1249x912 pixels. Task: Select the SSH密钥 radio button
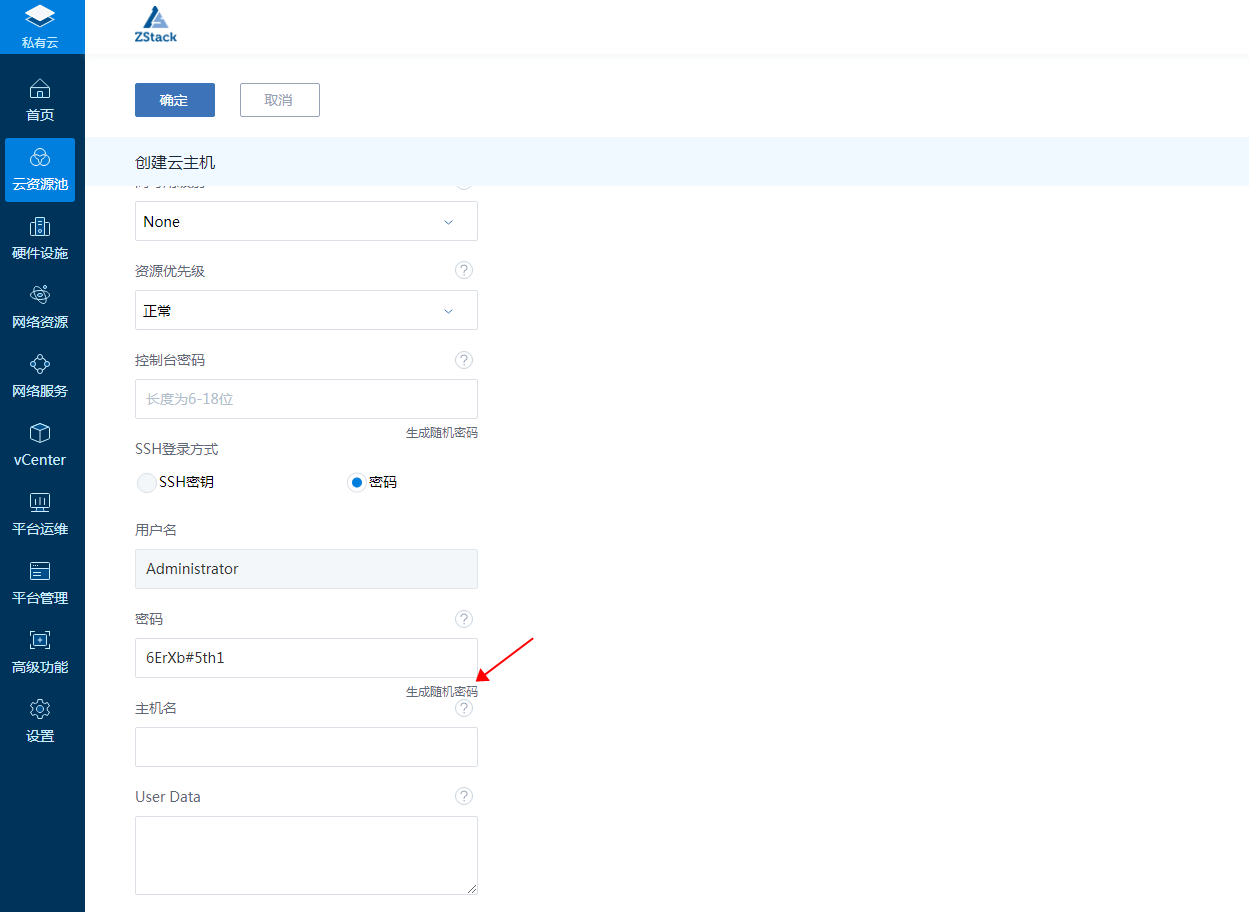(x=146, y=482)
